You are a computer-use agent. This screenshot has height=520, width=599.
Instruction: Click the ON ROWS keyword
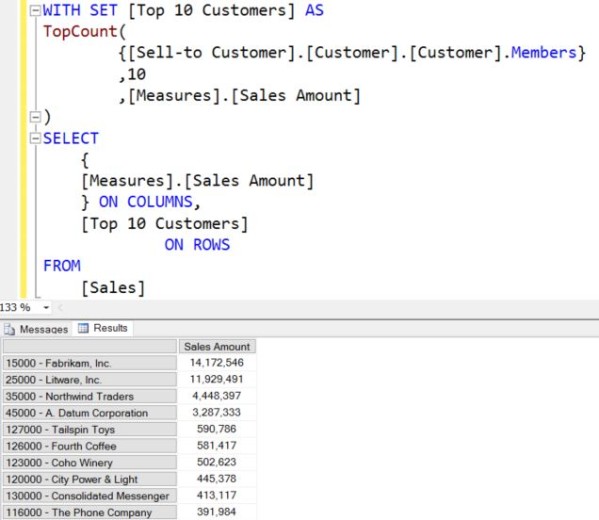point(197,245)
